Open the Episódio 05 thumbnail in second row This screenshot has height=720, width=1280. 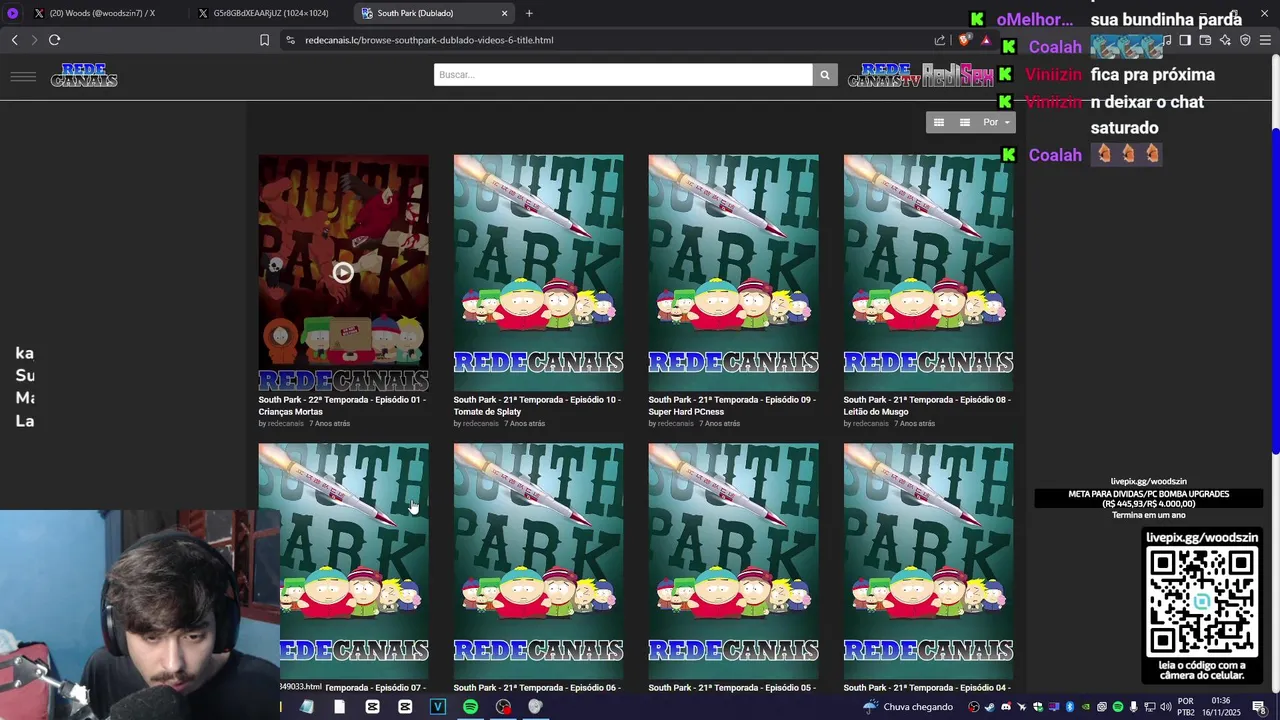click(x=733, y=560)
